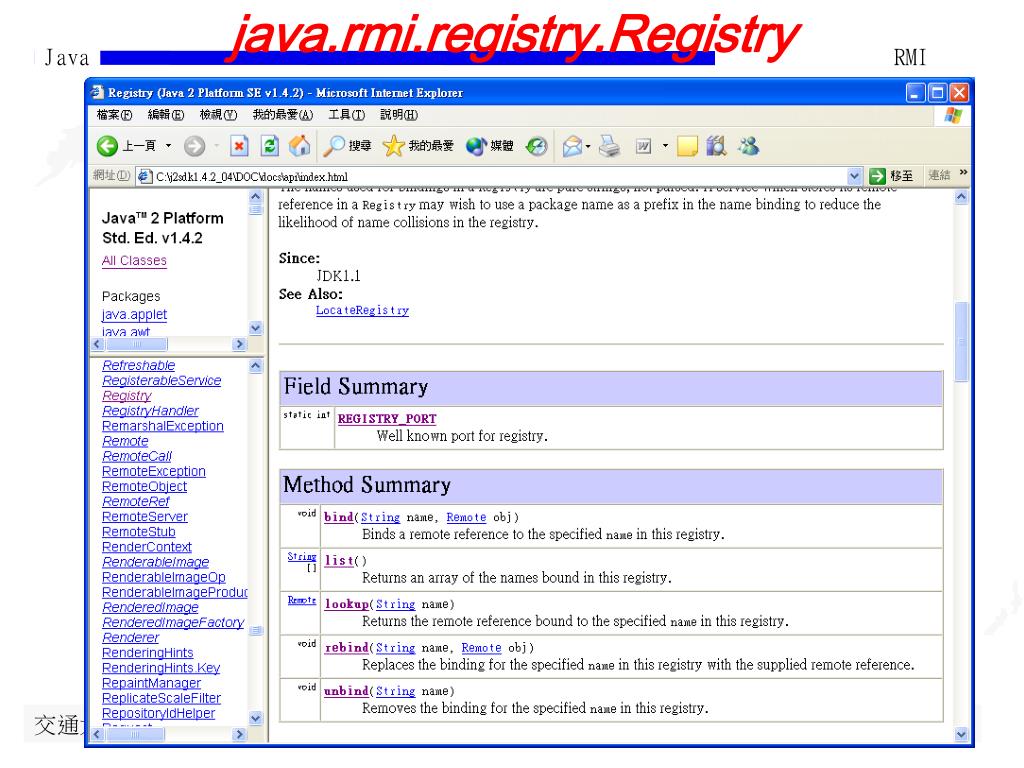Viewport: 1024px width, 768px height.
Task: Click packages frame scroll down arrow
Action: (x=256, y=328)
